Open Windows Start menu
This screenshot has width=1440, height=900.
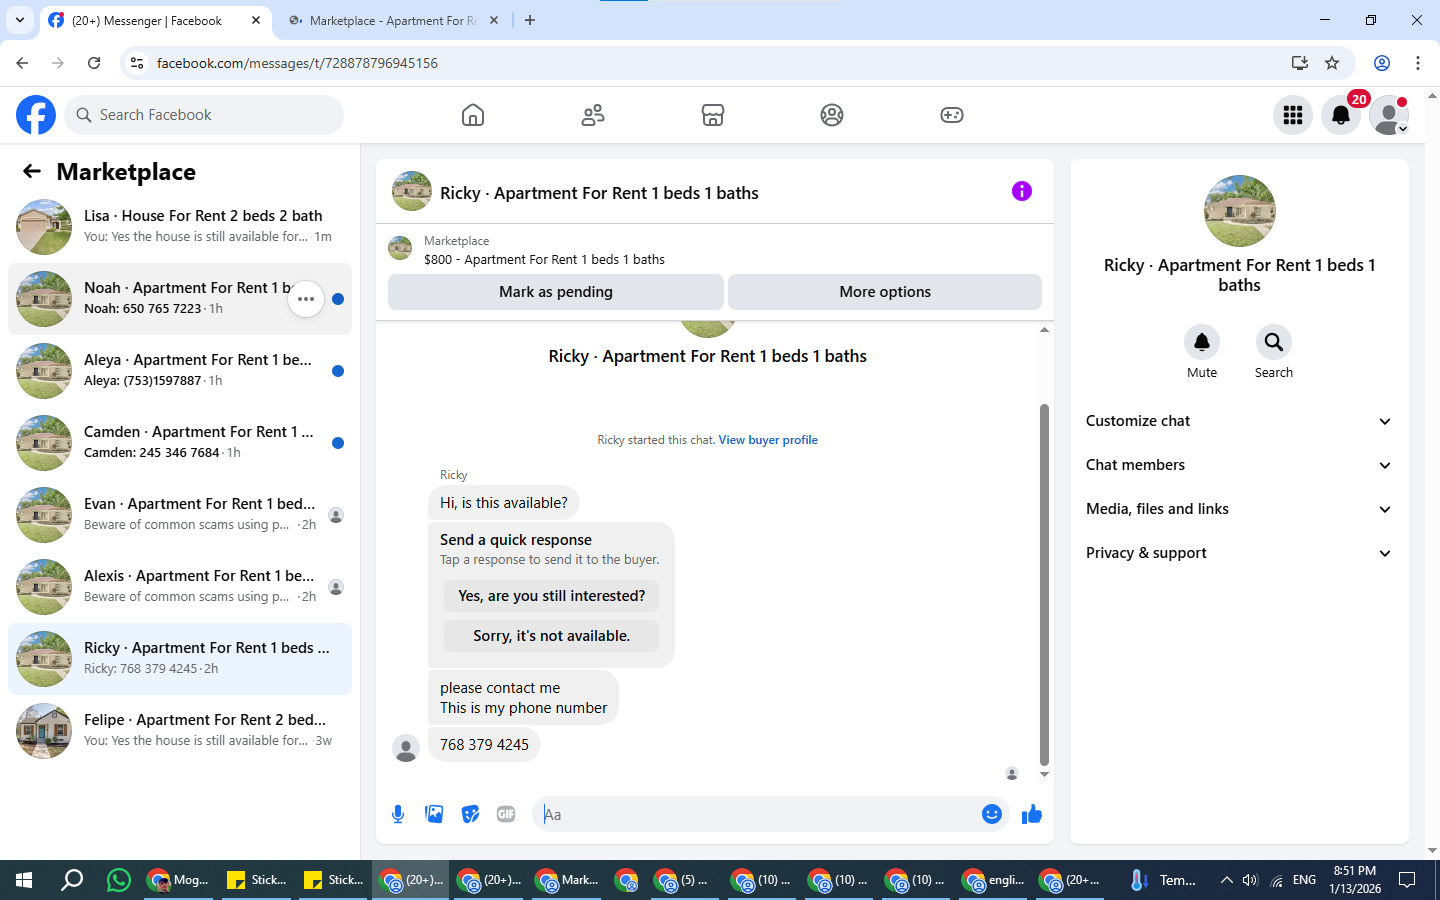pyautogui.click(x=24, y=880)
